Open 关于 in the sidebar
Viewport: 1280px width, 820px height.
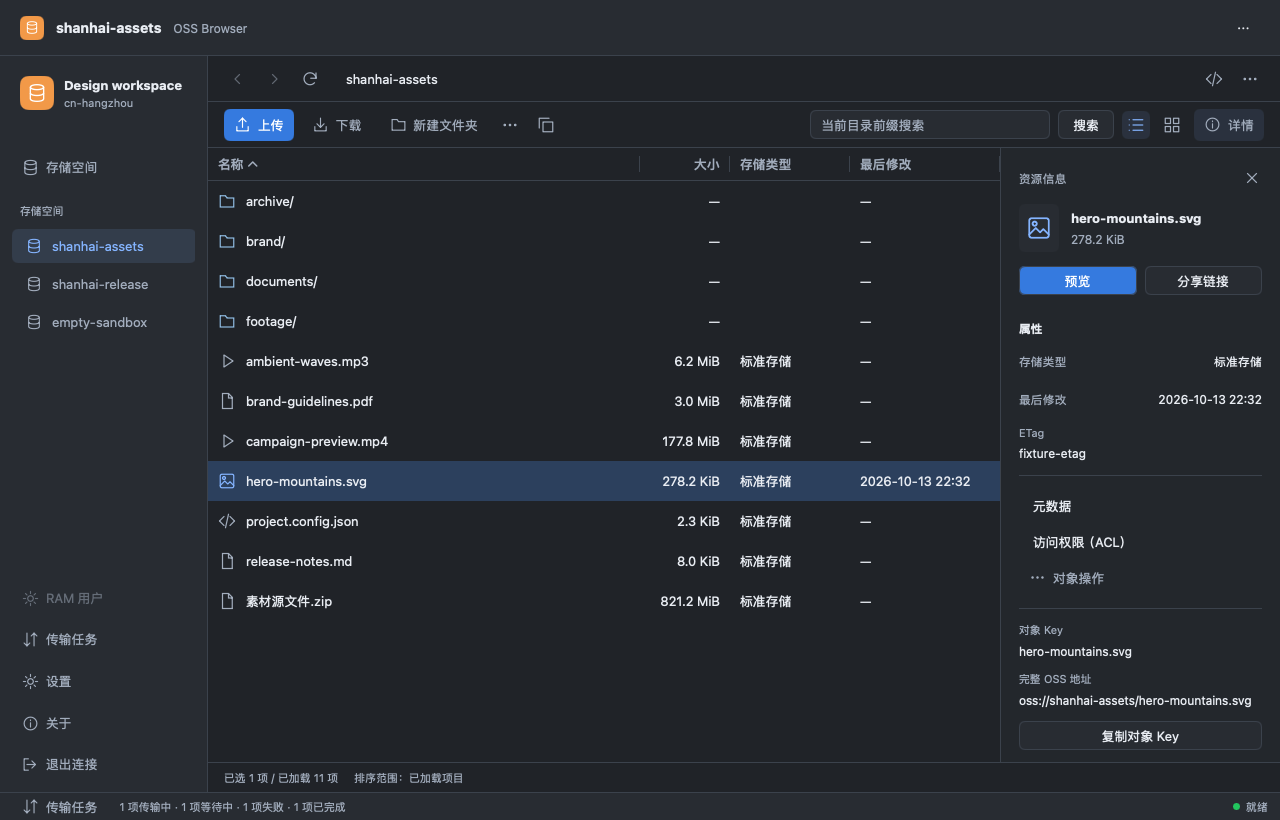pos(103,723)
